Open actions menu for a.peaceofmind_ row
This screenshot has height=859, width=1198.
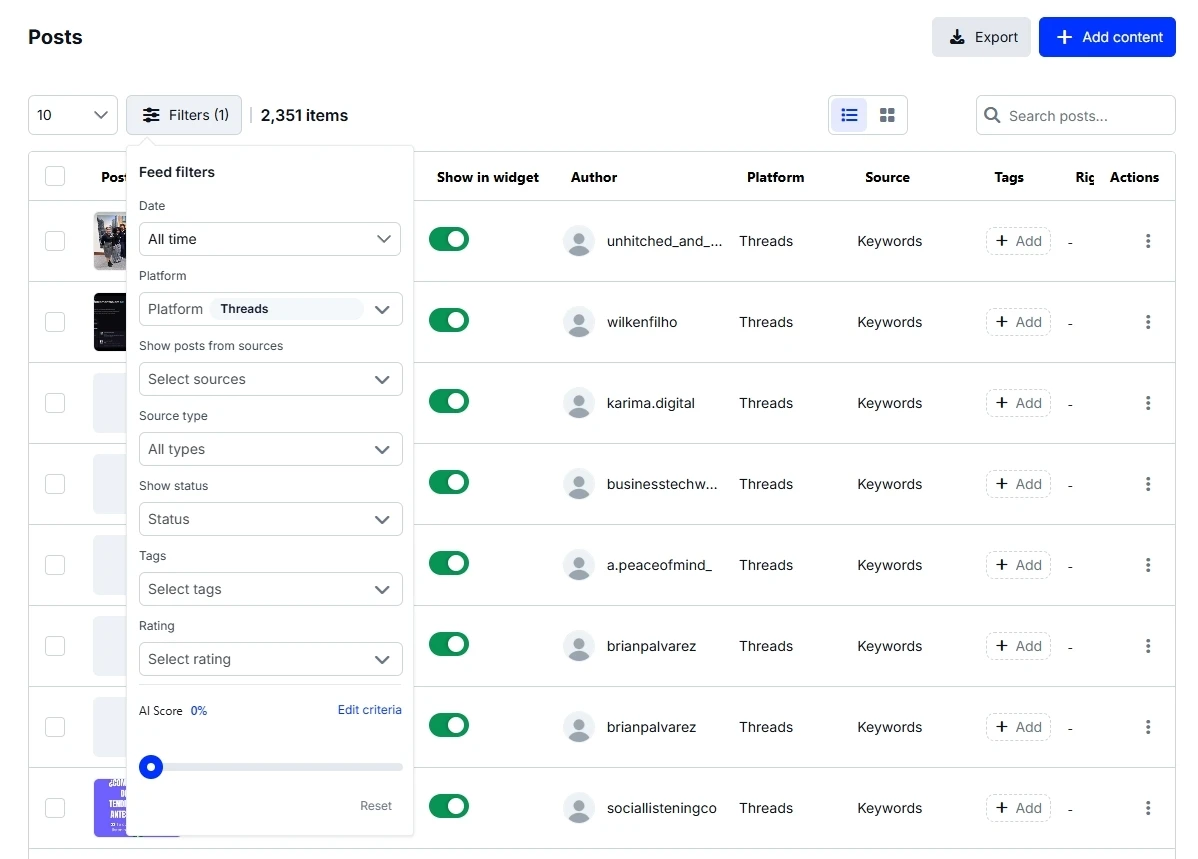pyautogui.click(x=1148, y=566)
